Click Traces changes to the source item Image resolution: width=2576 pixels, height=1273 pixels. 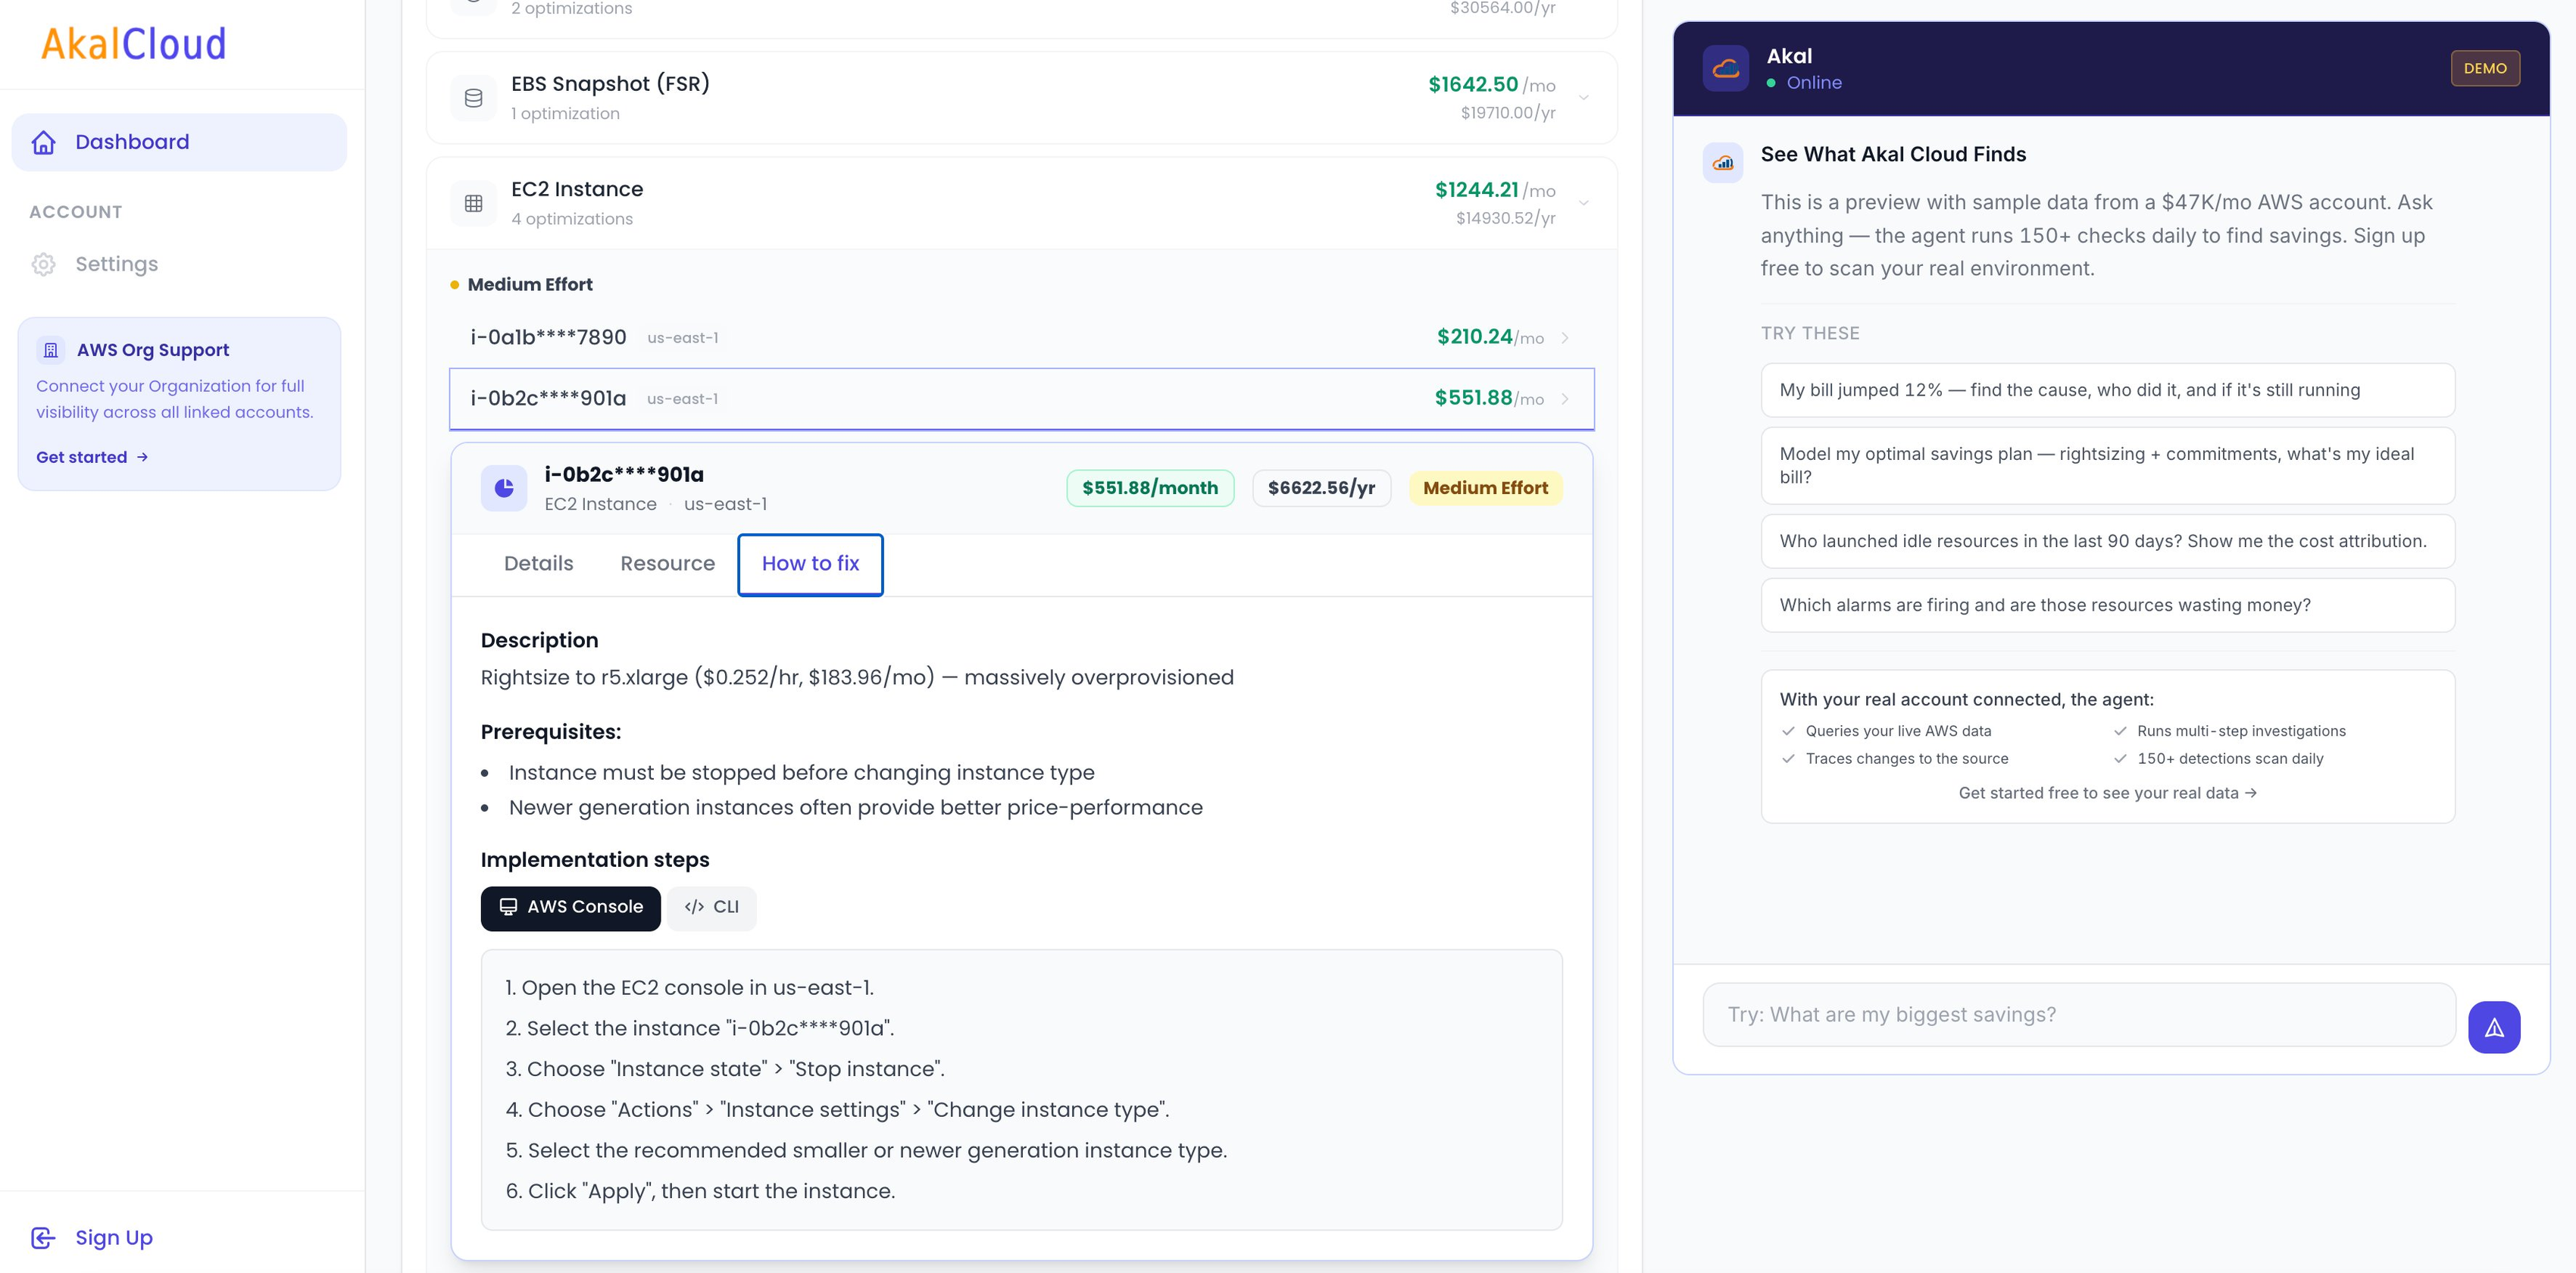[1906, 759]
